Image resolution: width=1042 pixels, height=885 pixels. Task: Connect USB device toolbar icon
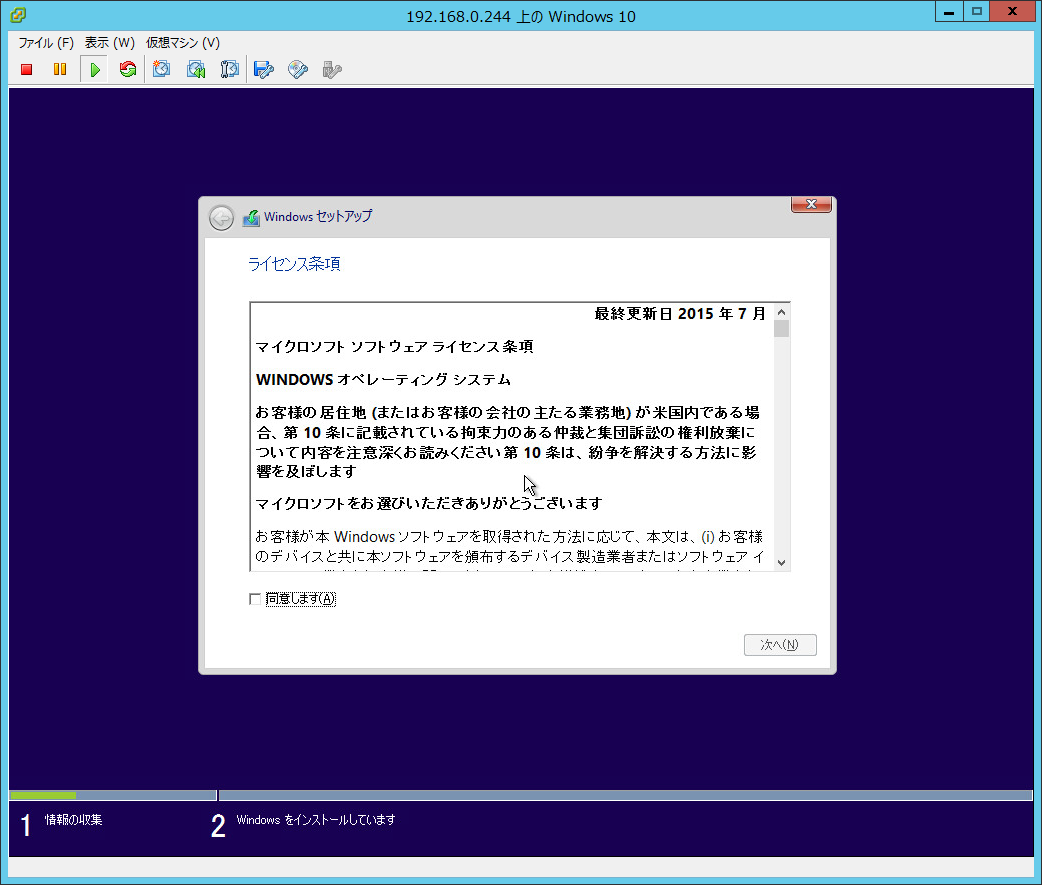tap(332, 69)
